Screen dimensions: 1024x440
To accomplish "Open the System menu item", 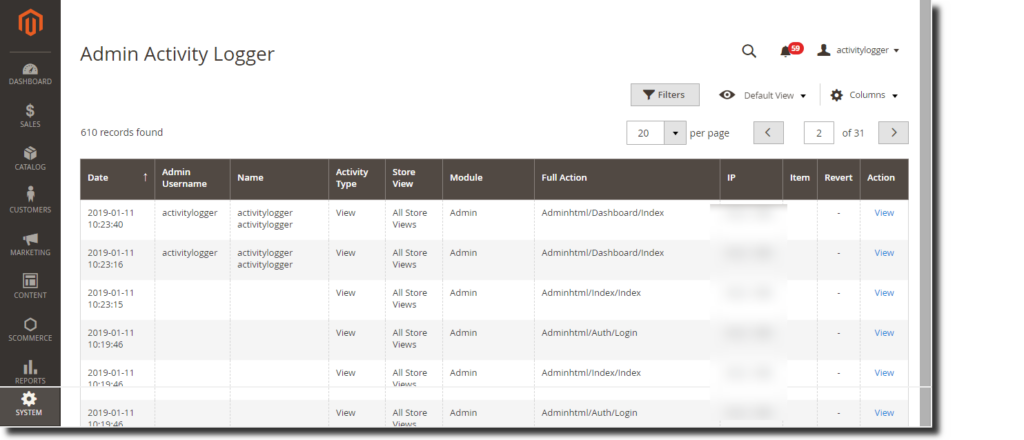I will pos(30,404).
